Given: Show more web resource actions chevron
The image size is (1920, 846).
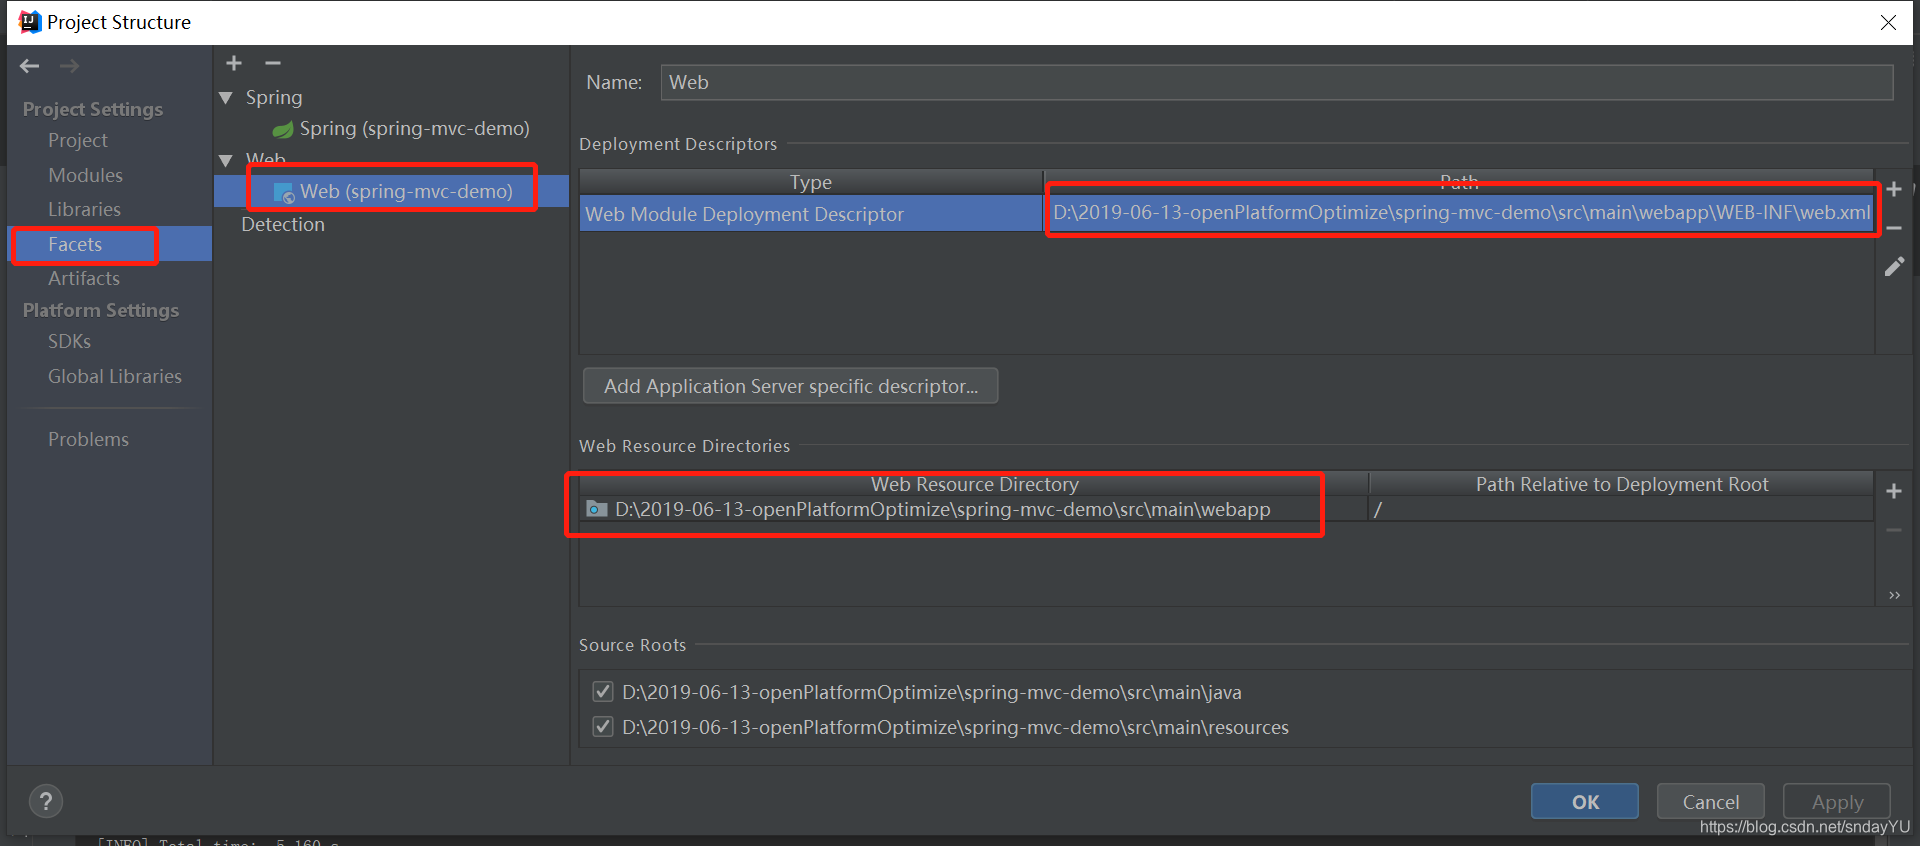Looking at the screenshot, I should [x=1894, y=595].
